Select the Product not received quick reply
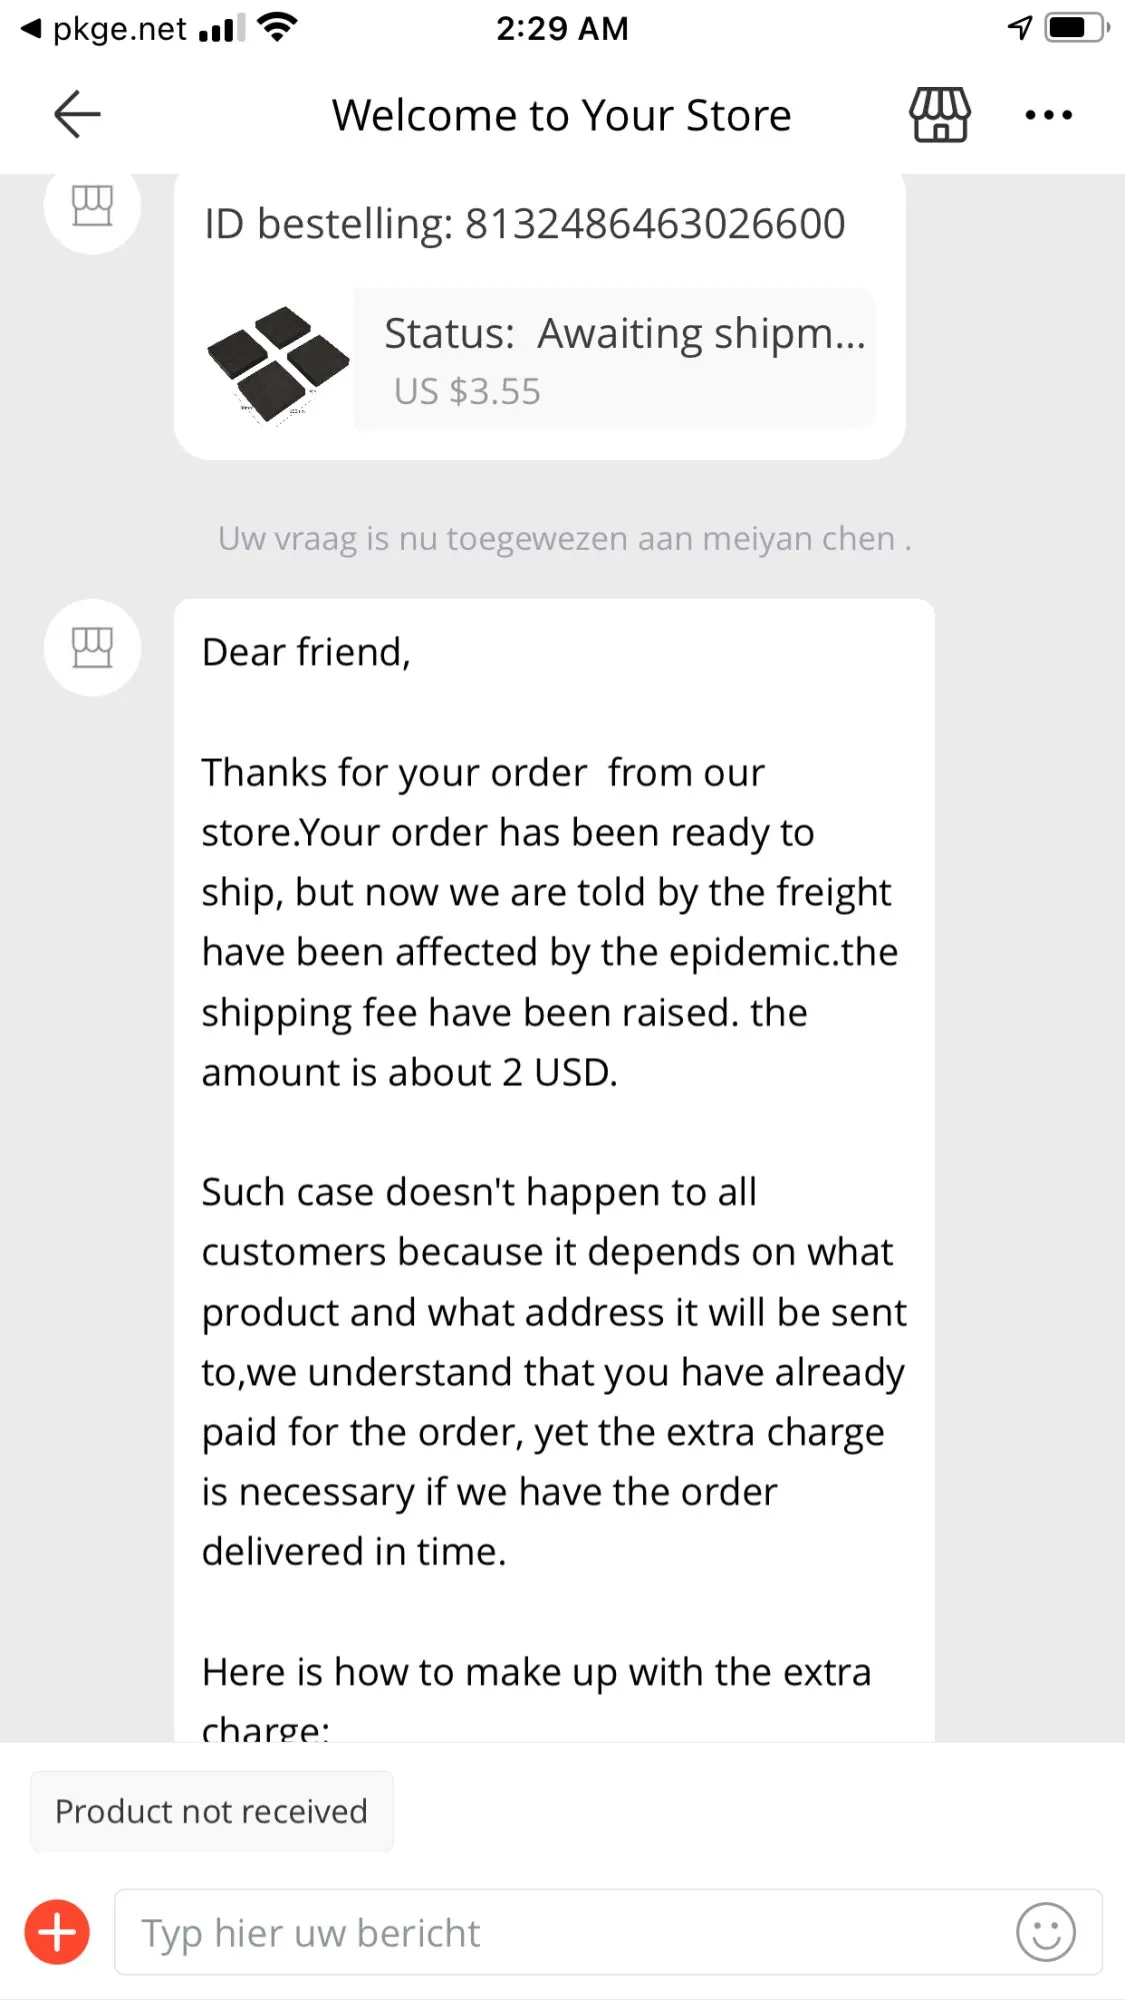 tap(211, 1811)
